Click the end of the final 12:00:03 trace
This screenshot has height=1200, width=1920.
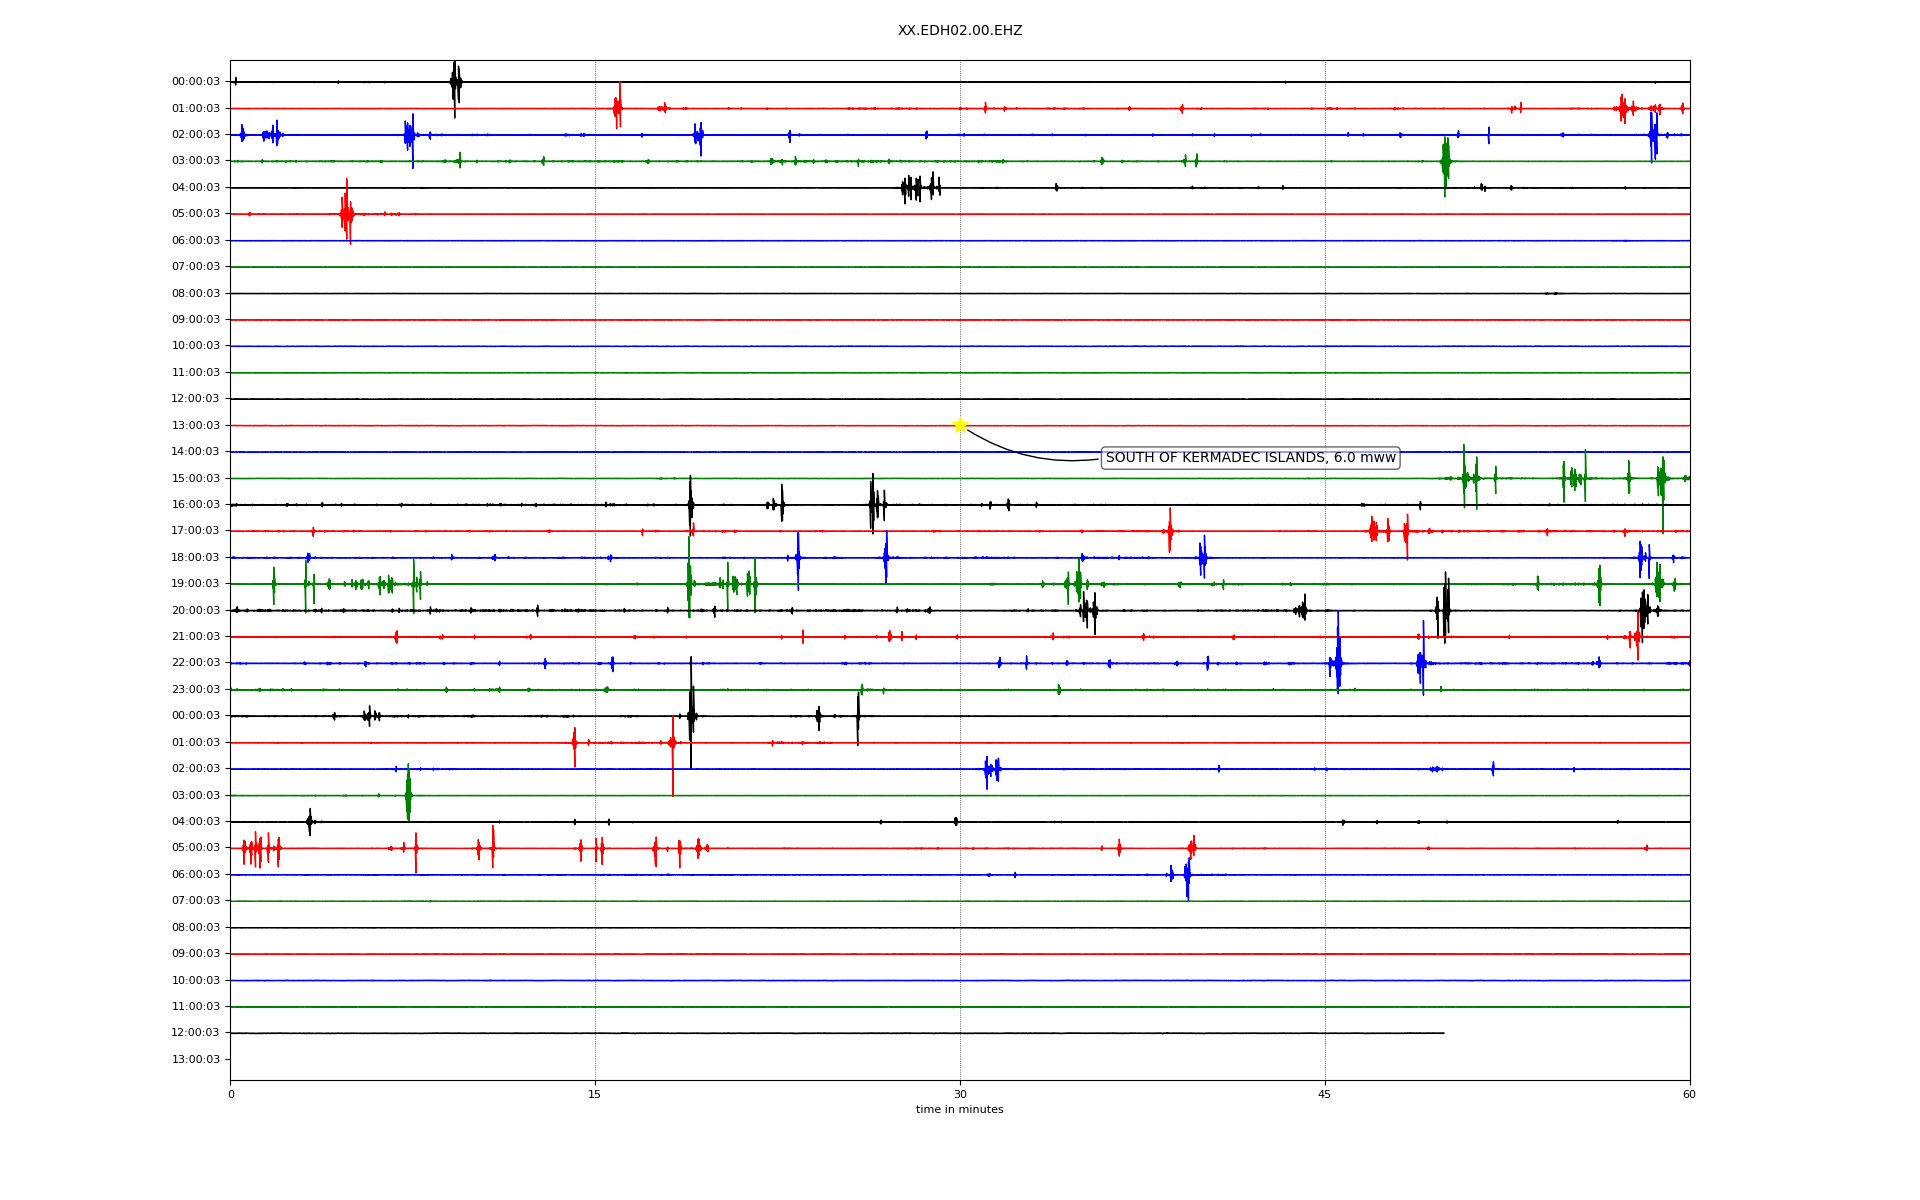[x=1443, y=1033]
